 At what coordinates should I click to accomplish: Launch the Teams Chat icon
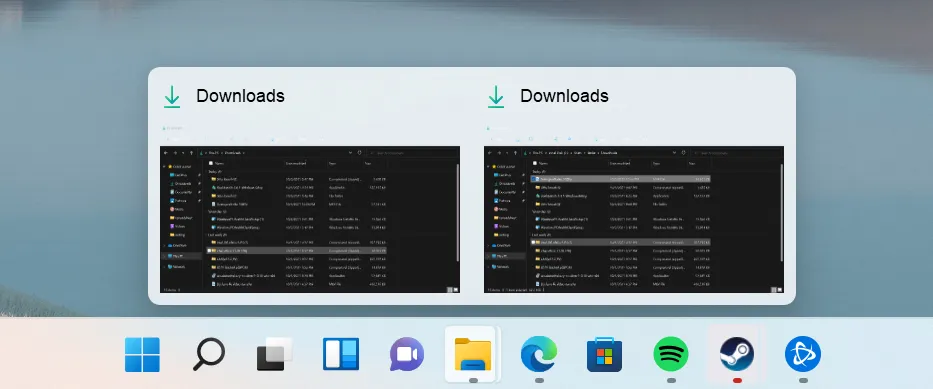pyautogui.click(x=407, y=355)
